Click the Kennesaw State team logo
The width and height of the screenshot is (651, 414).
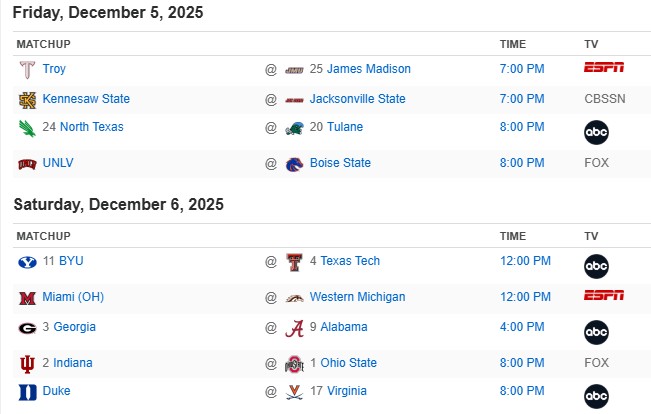(x=27, y=100)
